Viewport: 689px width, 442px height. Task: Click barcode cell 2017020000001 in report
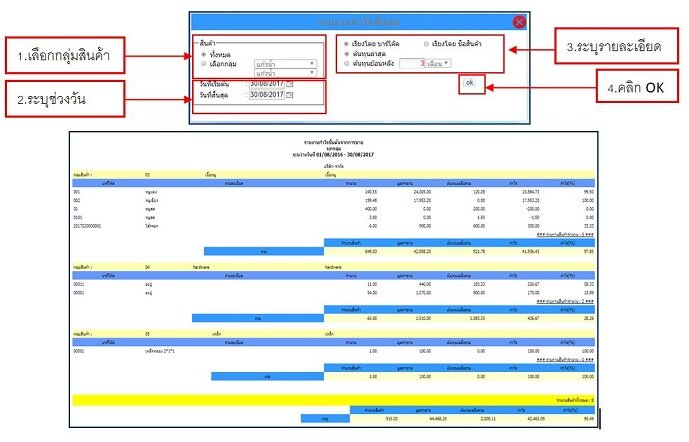(87, 226)
